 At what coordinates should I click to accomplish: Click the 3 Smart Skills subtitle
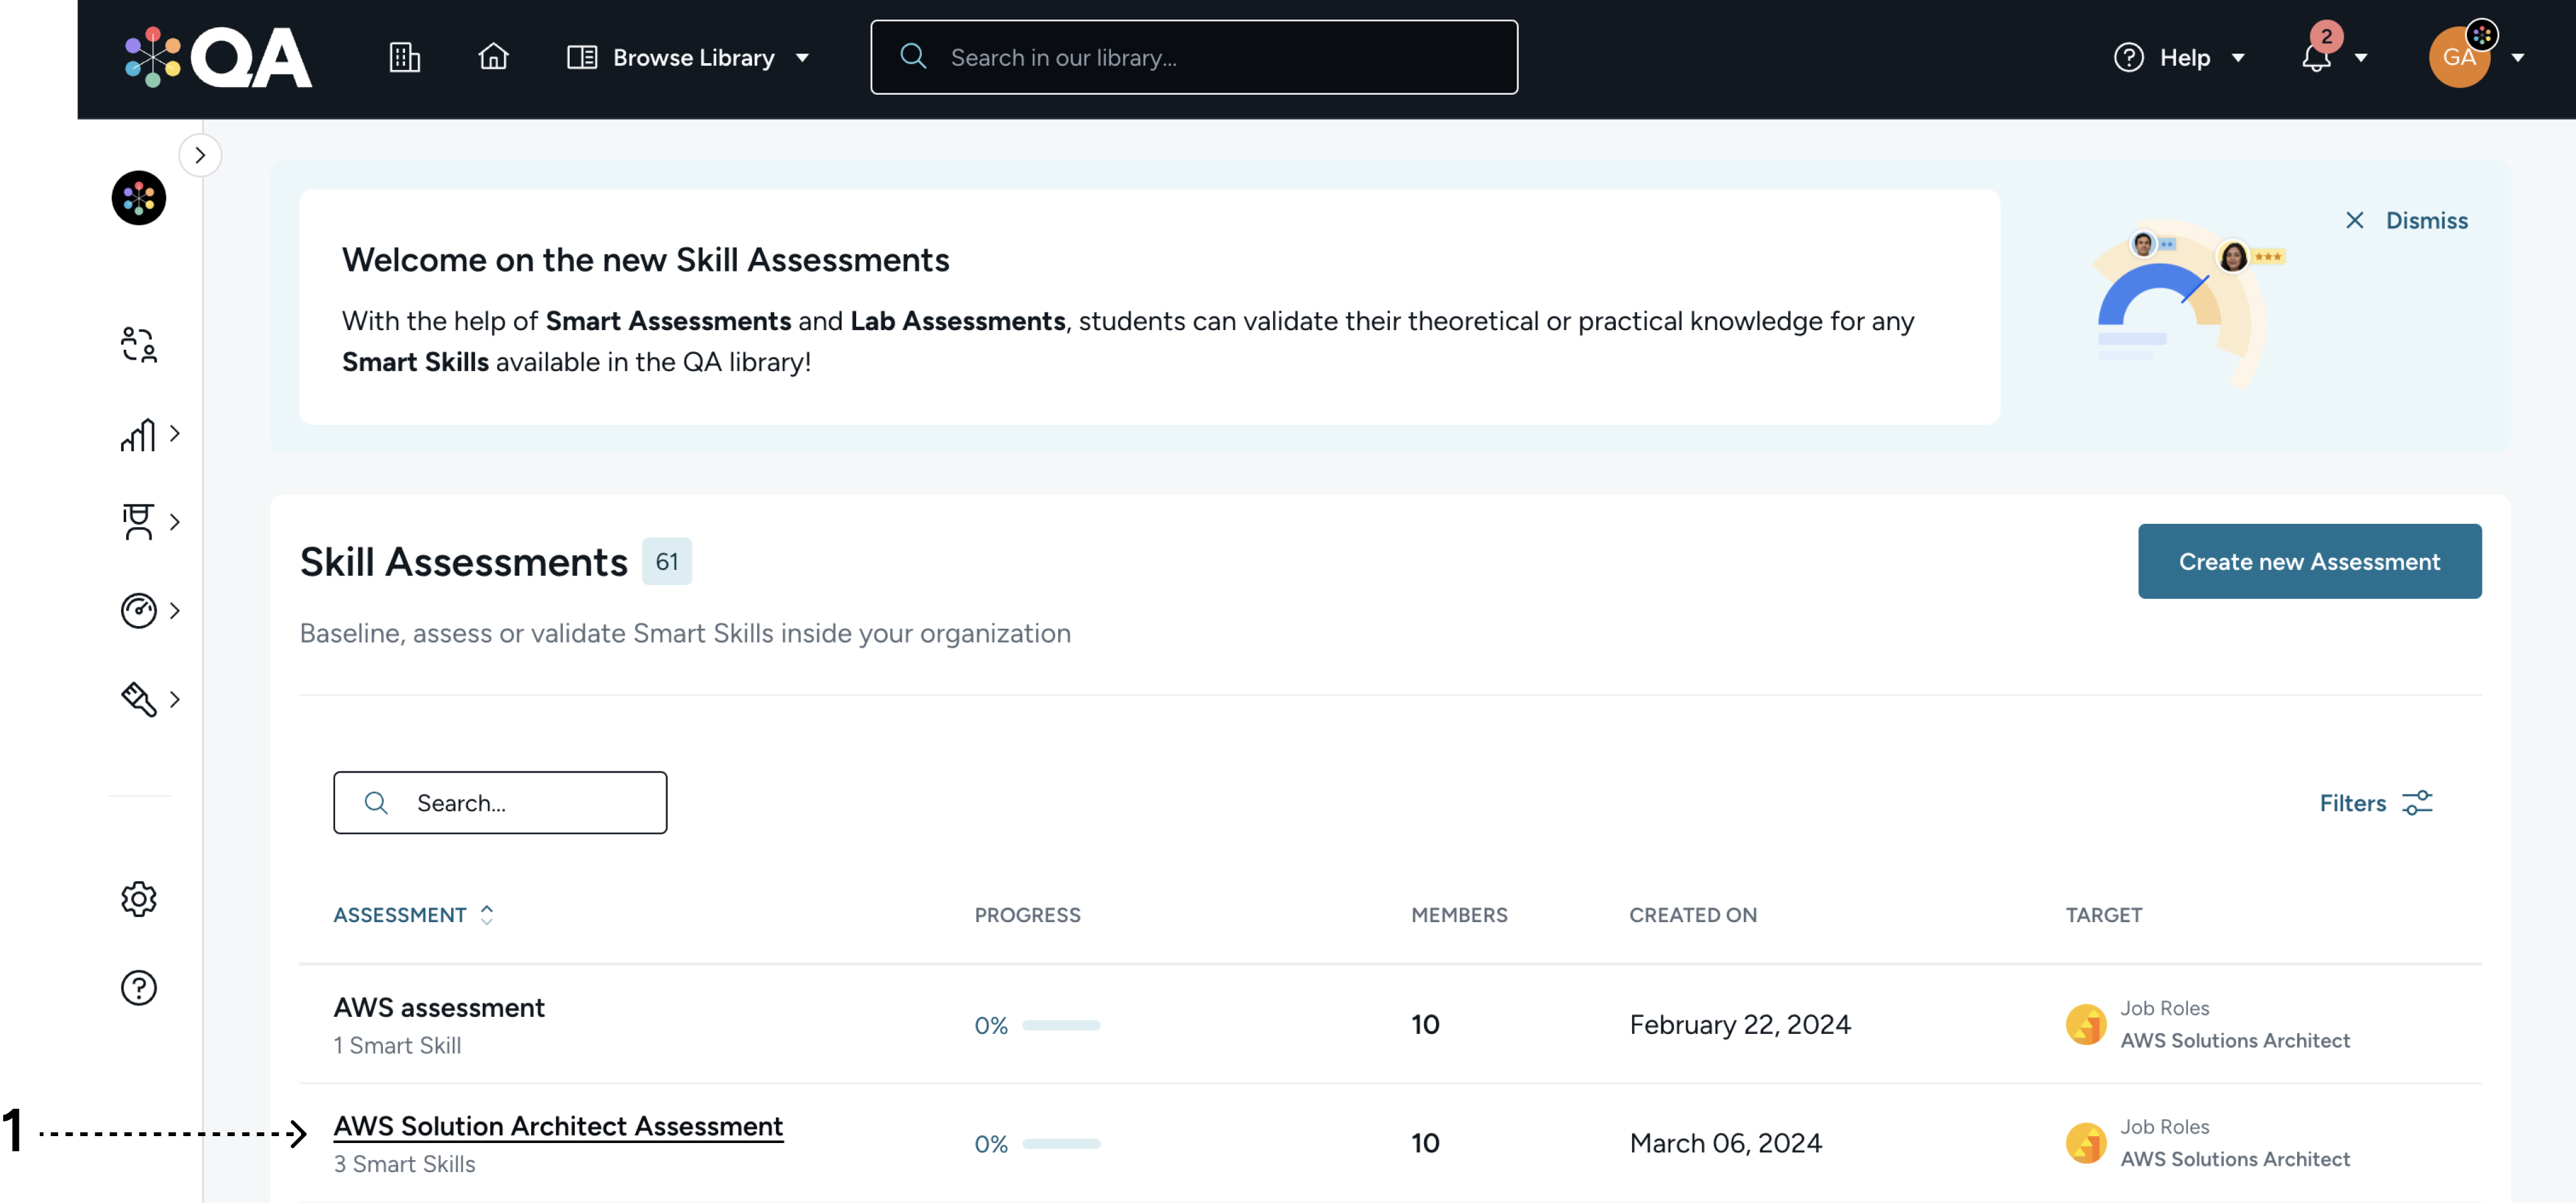(x=404, y=1164)
